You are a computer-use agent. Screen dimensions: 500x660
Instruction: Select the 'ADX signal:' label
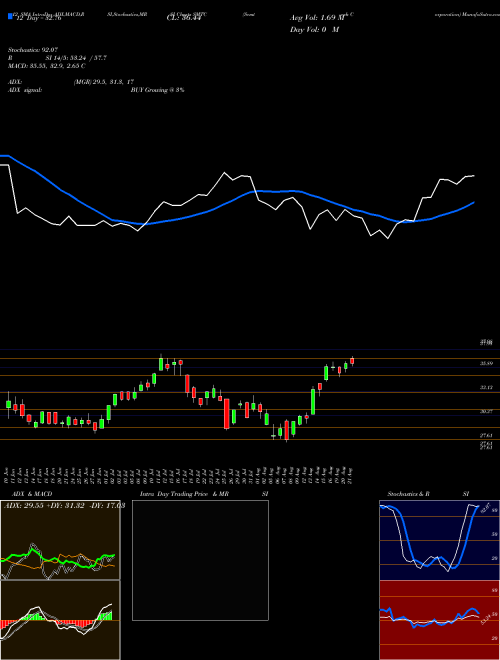coord(25,90)
